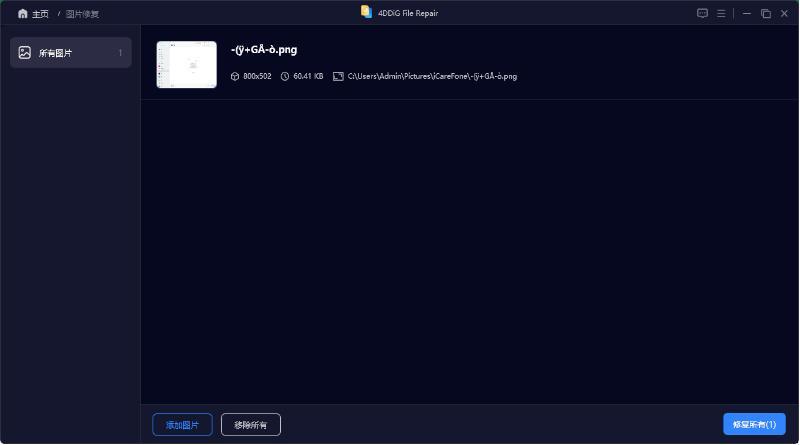Viewport: 800px width, 445px height.
Task: Click the file size clock icon
Action: click(x=285, y=77)
